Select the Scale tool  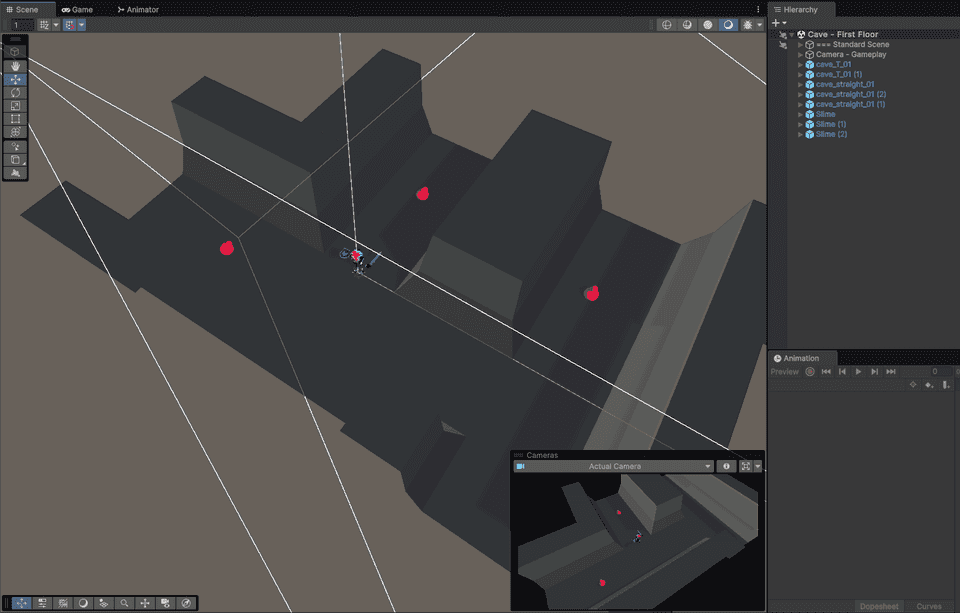click(13, 104)
